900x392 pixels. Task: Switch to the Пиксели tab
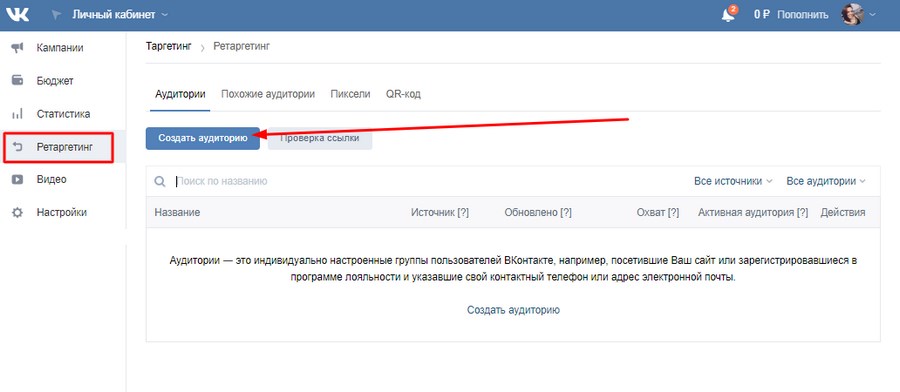tap(350, 94)
